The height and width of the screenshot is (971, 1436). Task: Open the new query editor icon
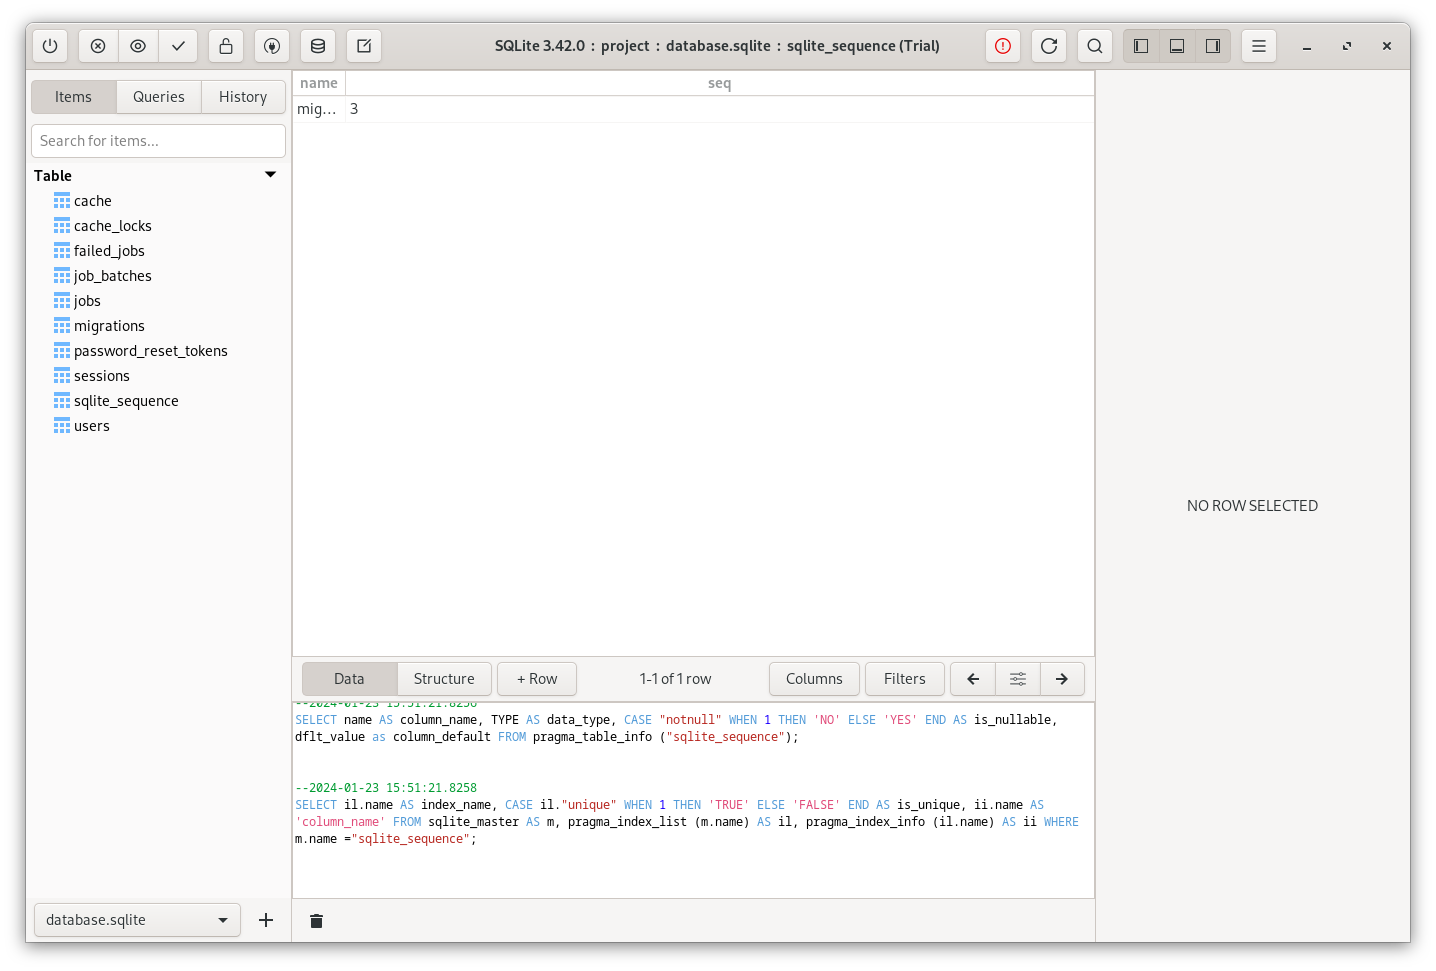click(364, 46)
